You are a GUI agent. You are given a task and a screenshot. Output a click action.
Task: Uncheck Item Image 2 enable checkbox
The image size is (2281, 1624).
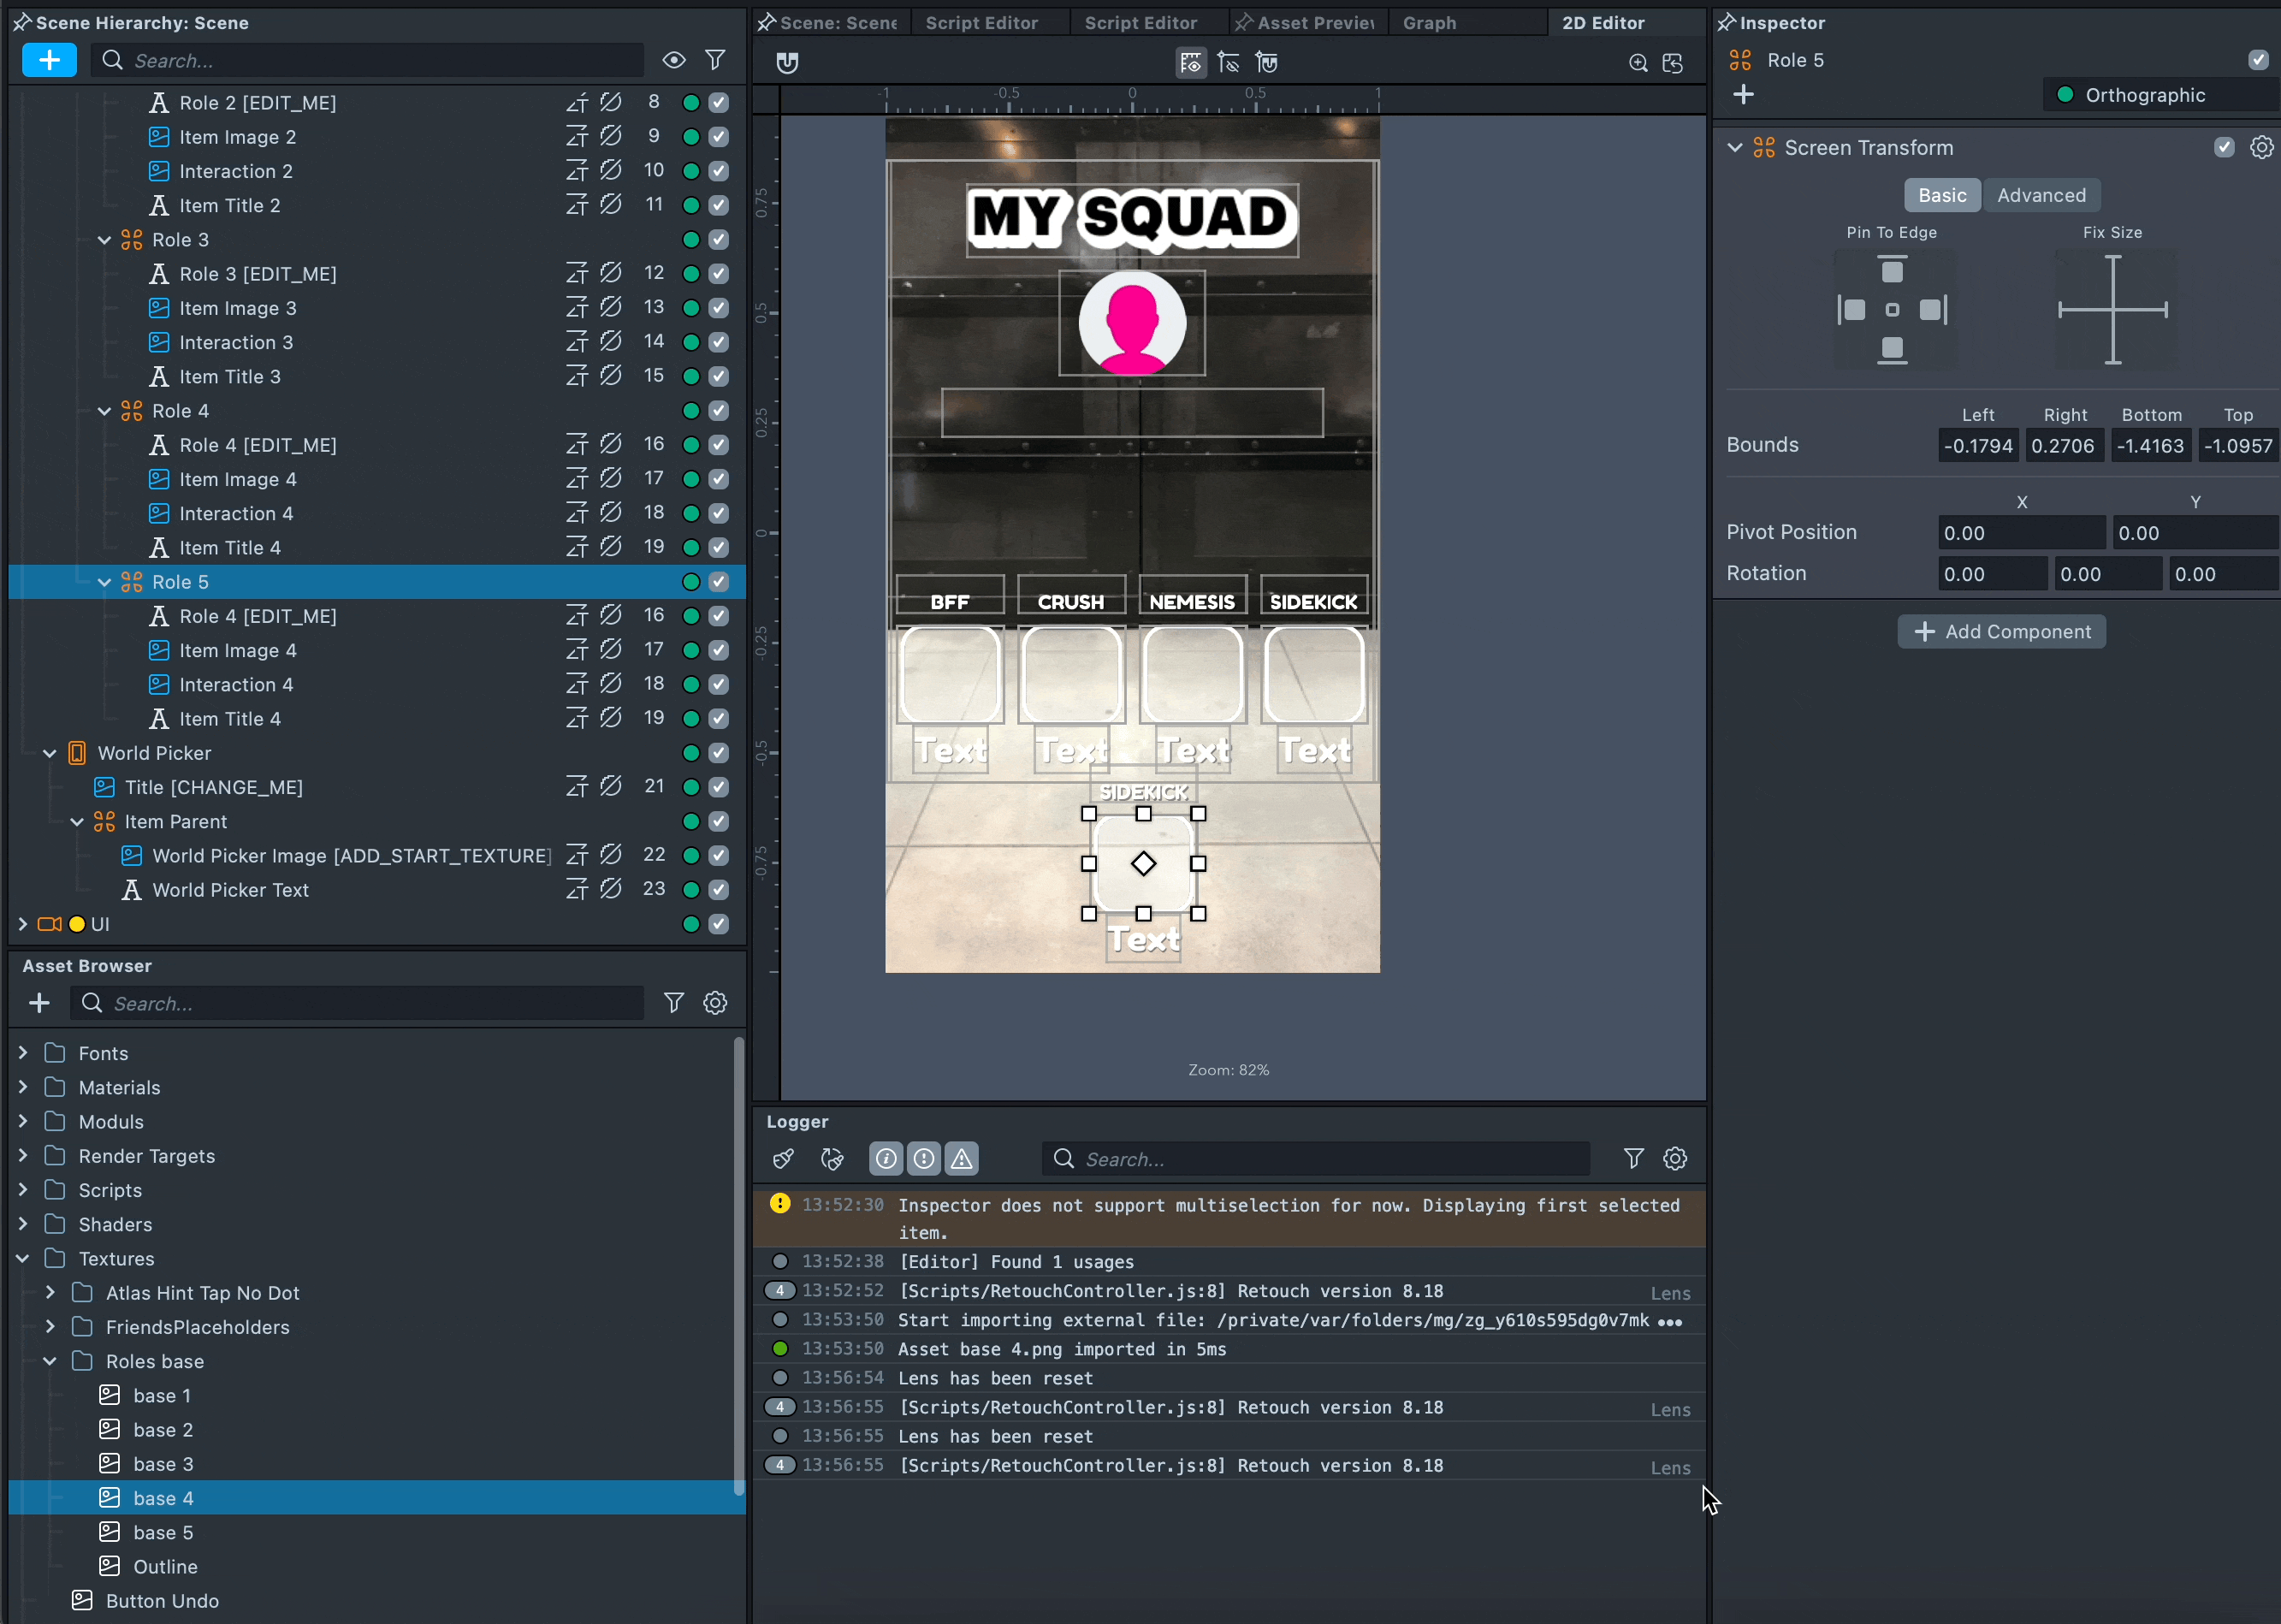tap(718, 137)
